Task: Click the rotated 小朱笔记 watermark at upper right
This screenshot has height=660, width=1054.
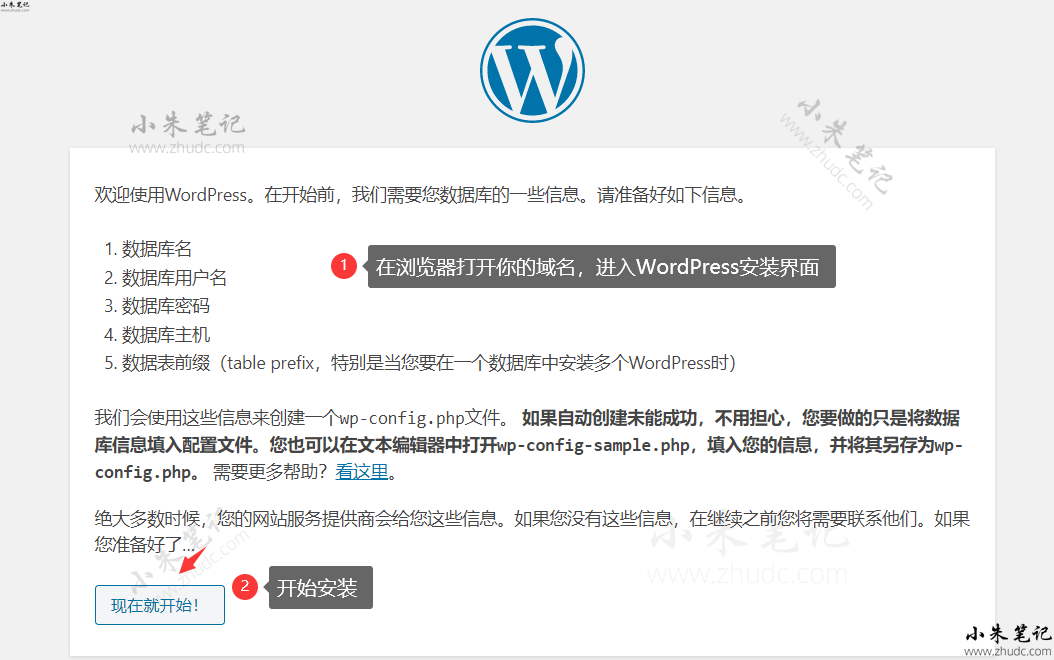Action: click(838, 155)
